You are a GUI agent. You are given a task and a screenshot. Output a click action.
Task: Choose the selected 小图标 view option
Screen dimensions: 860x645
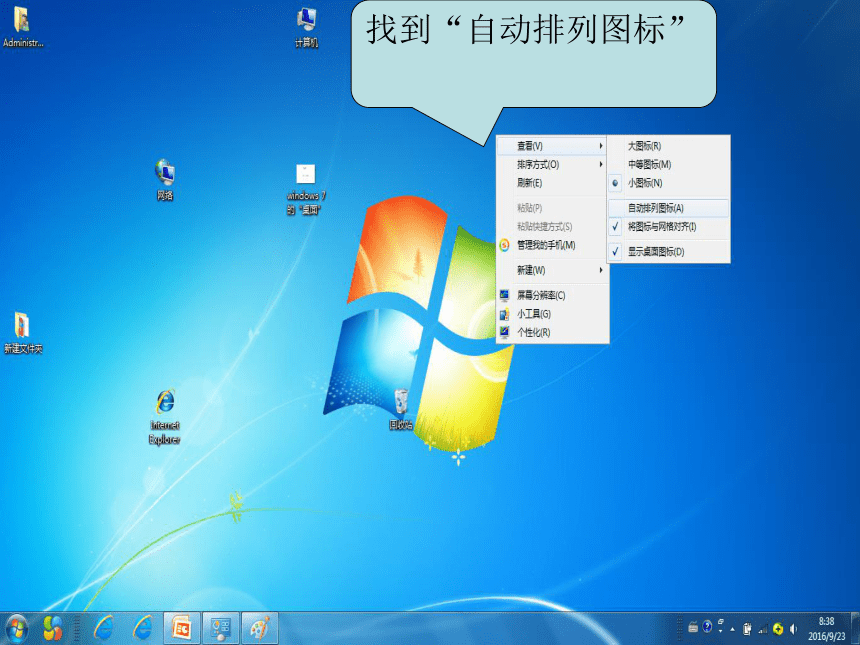(669, 183)
